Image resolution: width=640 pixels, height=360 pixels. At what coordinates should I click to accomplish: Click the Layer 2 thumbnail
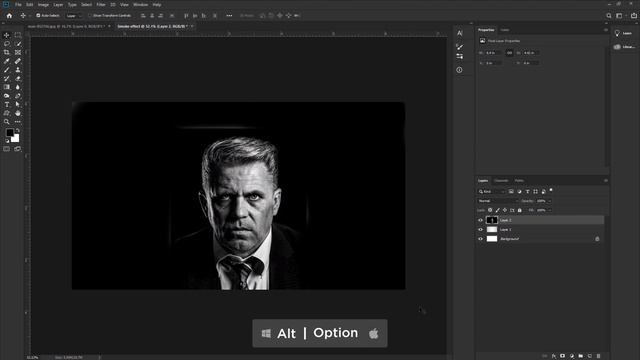tap(492, 220)
